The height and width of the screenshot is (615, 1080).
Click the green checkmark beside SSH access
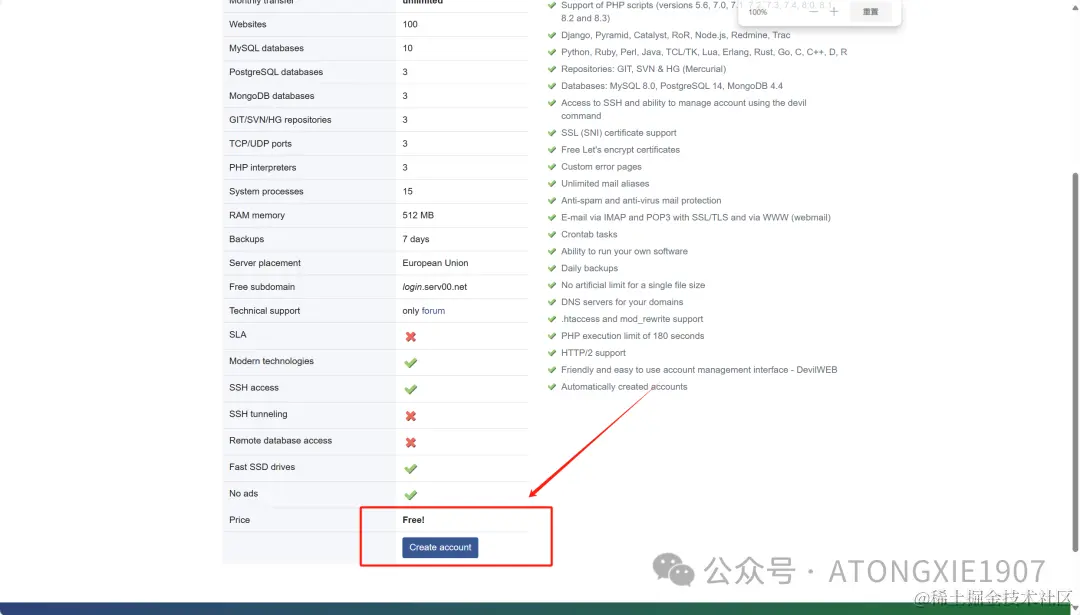tap(411, 390)
